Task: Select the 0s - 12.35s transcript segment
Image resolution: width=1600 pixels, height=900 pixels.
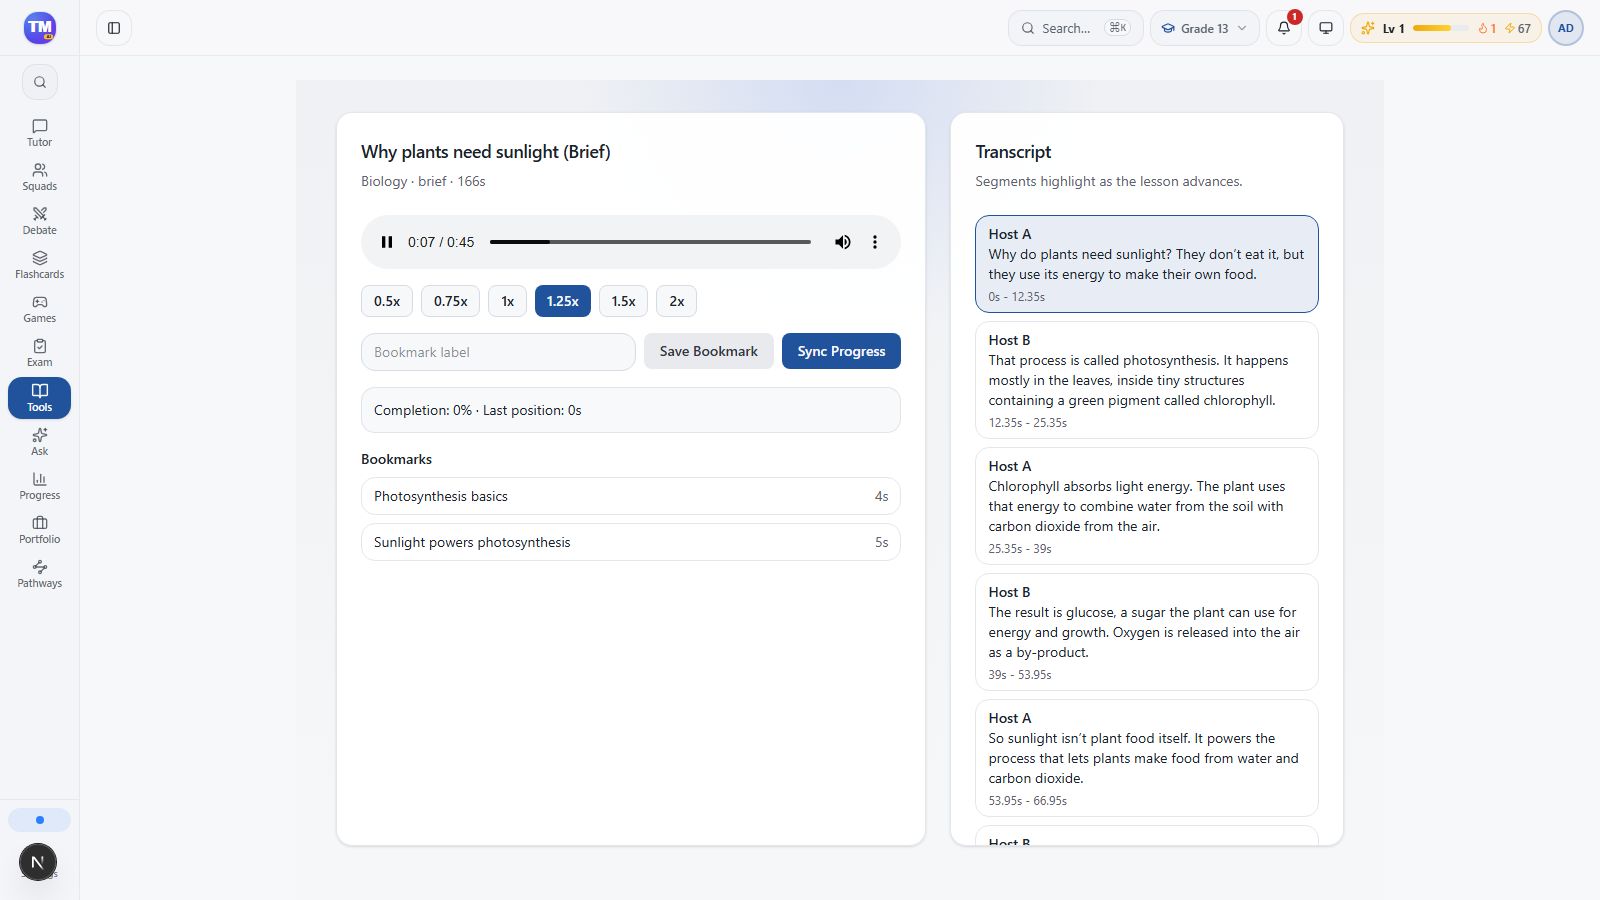Action: 1147,264
